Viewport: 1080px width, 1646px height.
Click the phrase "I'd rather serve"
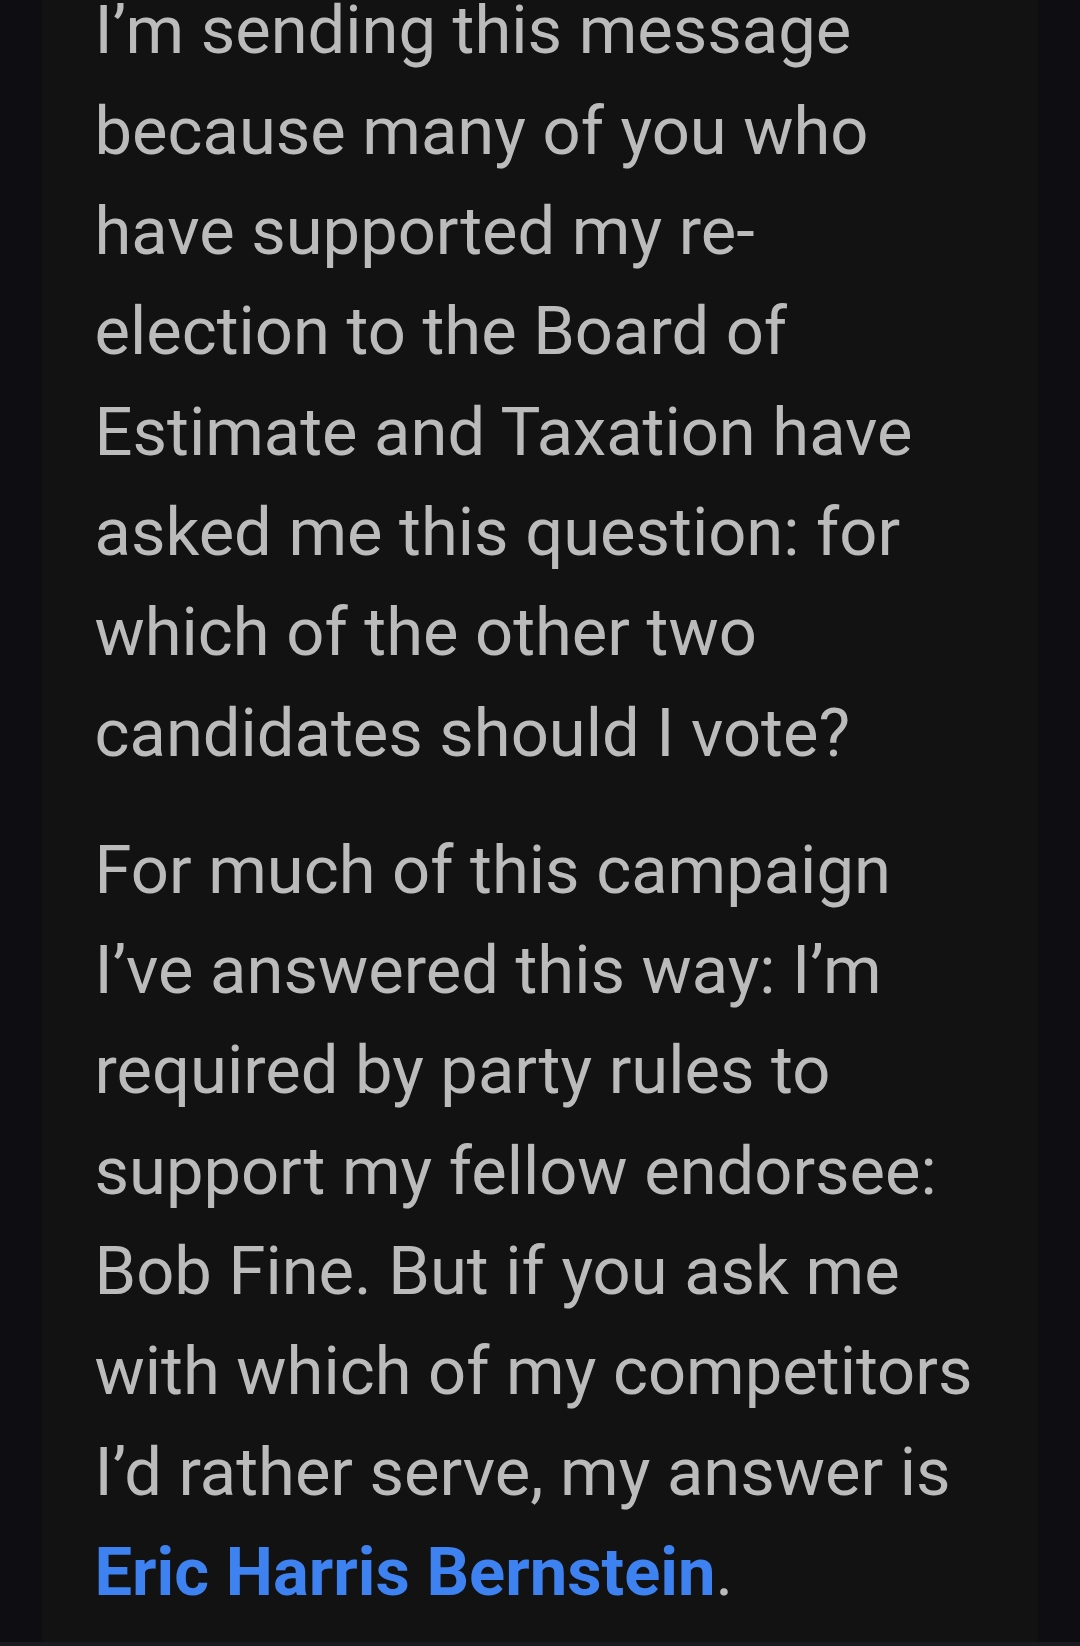point(312,1473)
